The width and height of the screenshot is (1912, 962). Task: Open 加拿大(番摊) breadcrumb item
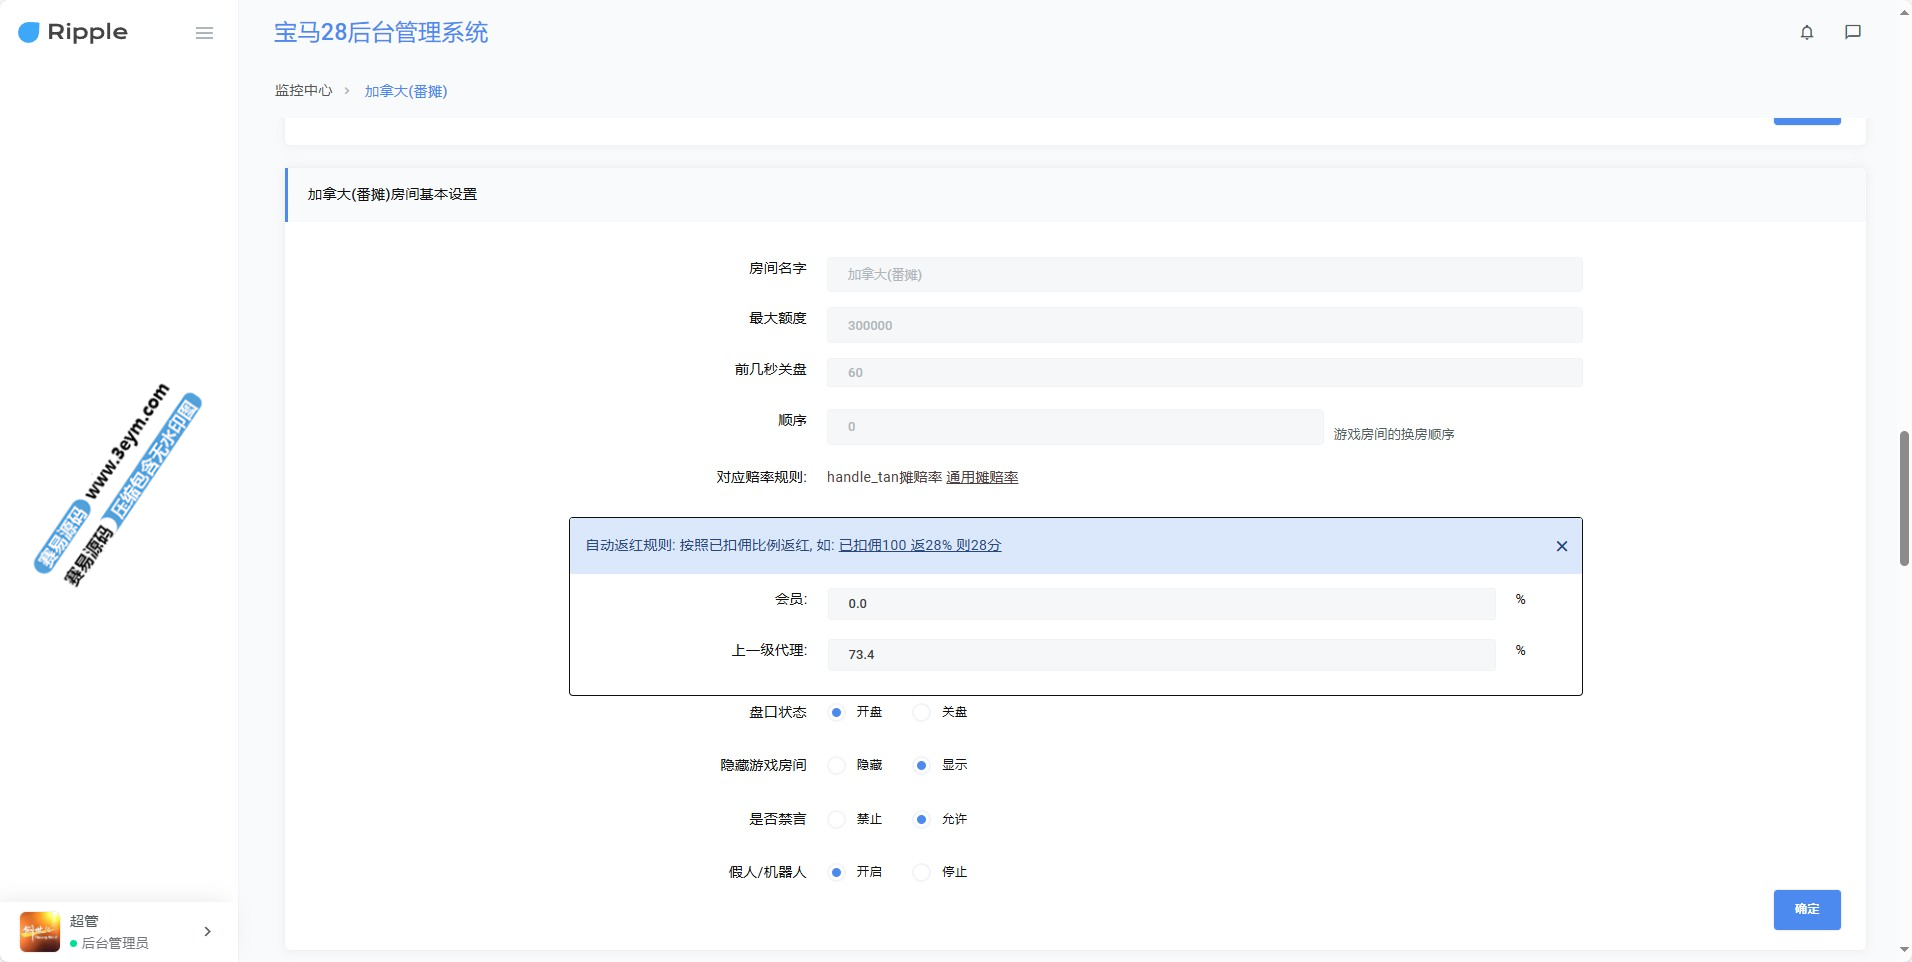click(x=405, y=91)
